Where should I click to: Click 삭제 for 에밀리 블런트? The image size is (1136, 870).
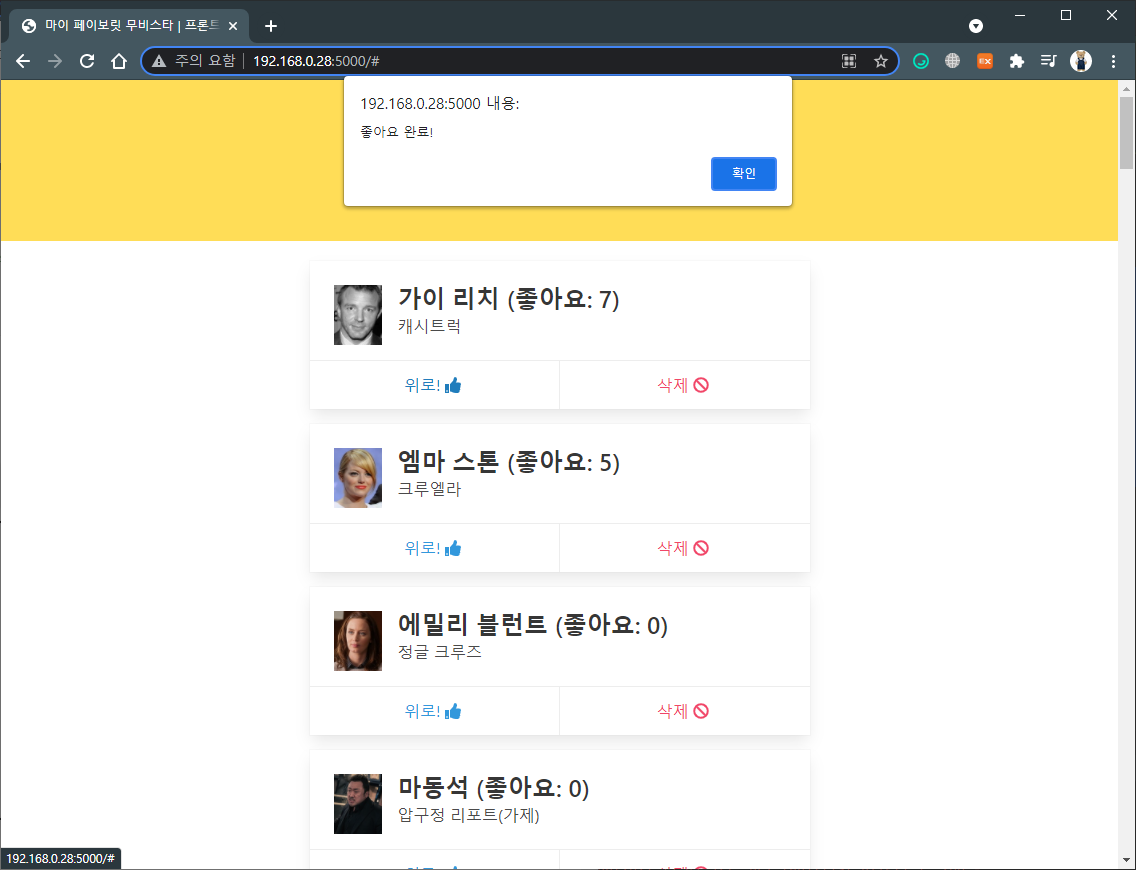[x=684, y=711]
